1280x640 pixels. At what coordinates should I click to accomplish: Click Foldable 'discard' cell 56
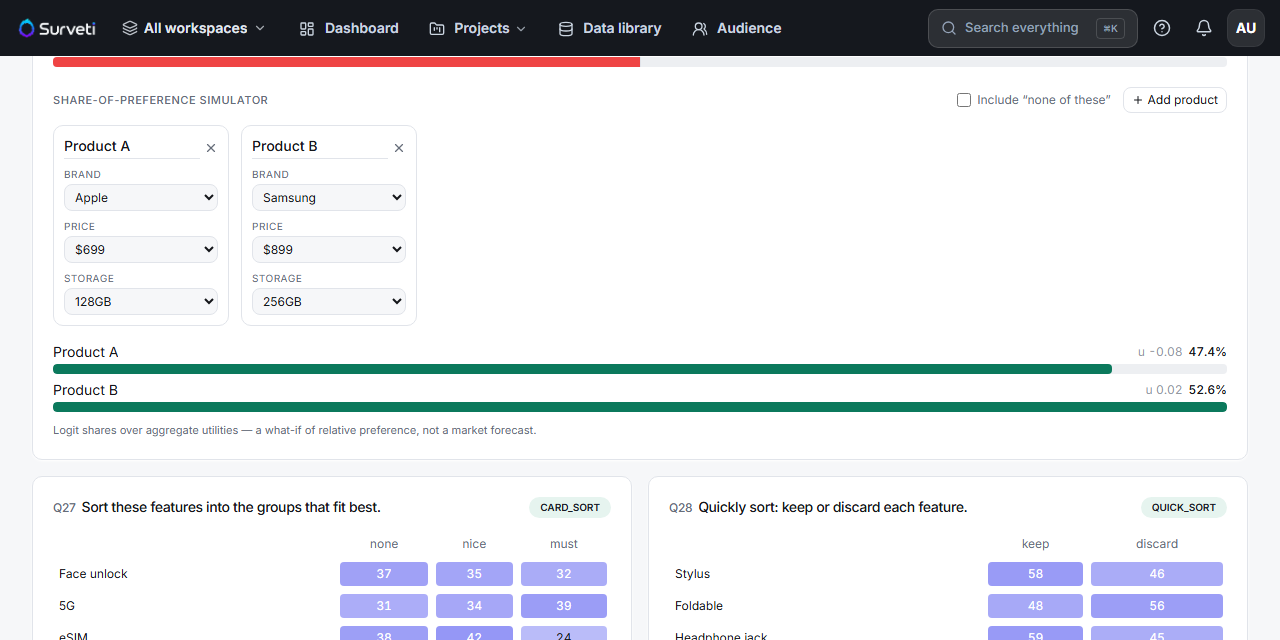point(1157,606)
